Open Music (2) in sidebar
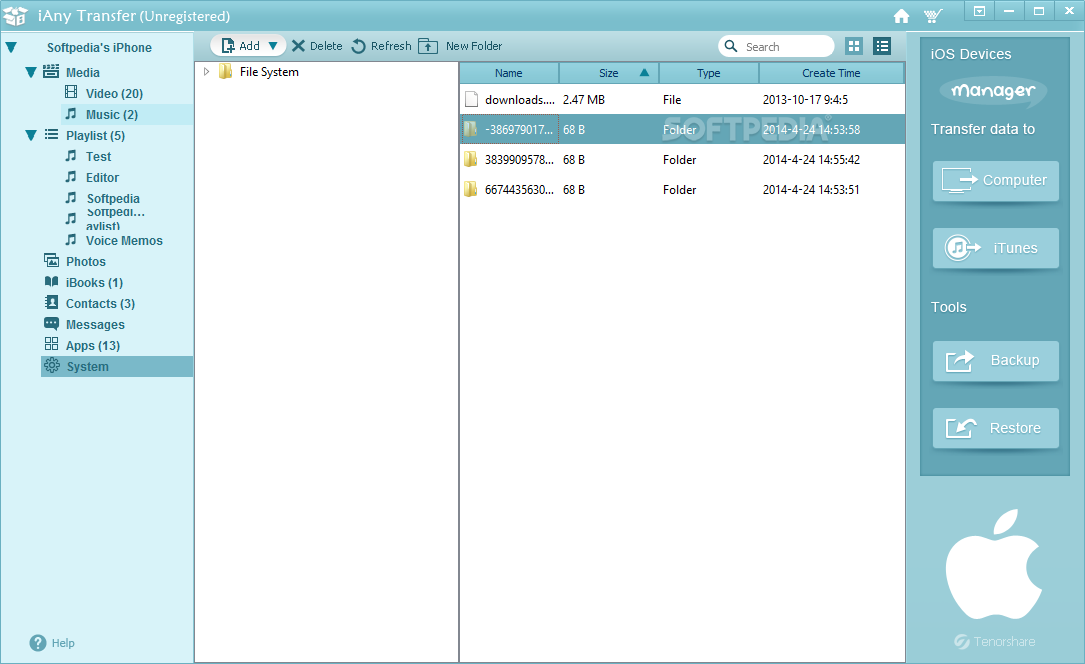Image resolution: width=1085 pixels, height=664 pixels. [x=111, y=115]
